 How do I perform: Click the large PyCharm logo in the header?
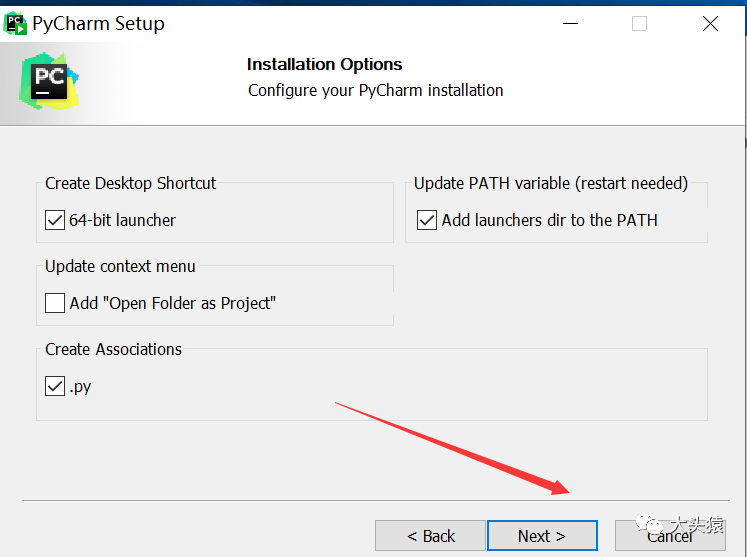pos(49,81)
